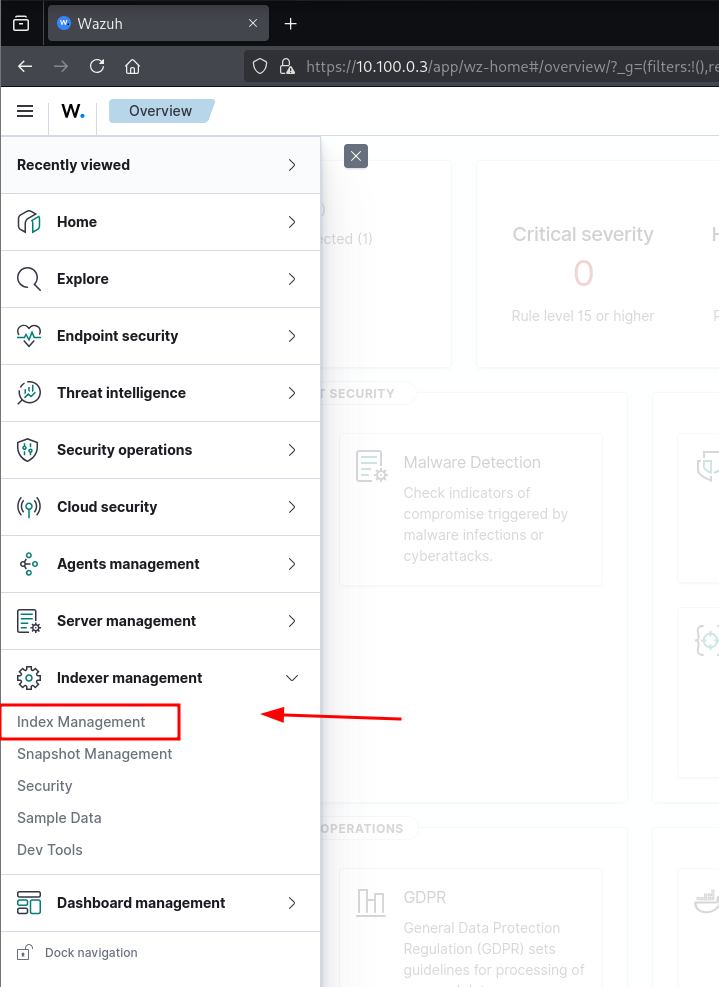The width and height of the screenshot is (719, 987).
Task: Click the Explore magnifier icon
Action: coord(29,279)
